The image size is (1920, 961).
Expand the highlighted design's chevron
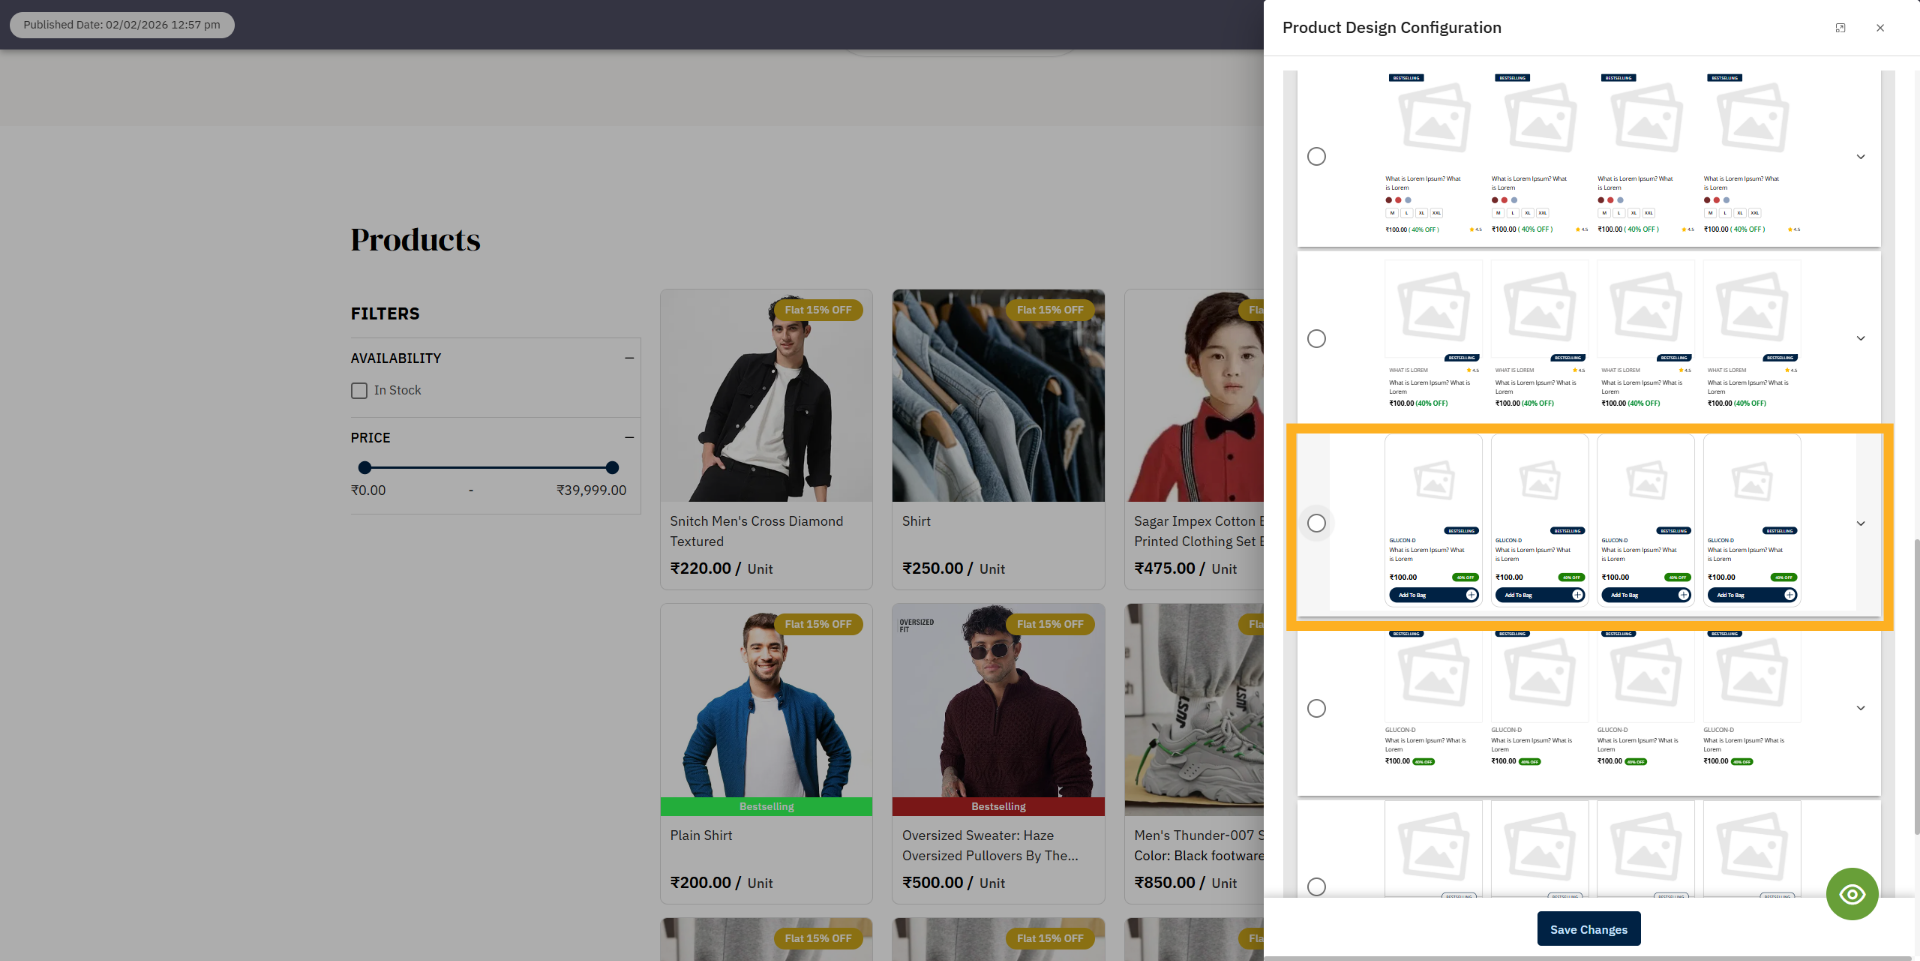[x=1861, y=523]
